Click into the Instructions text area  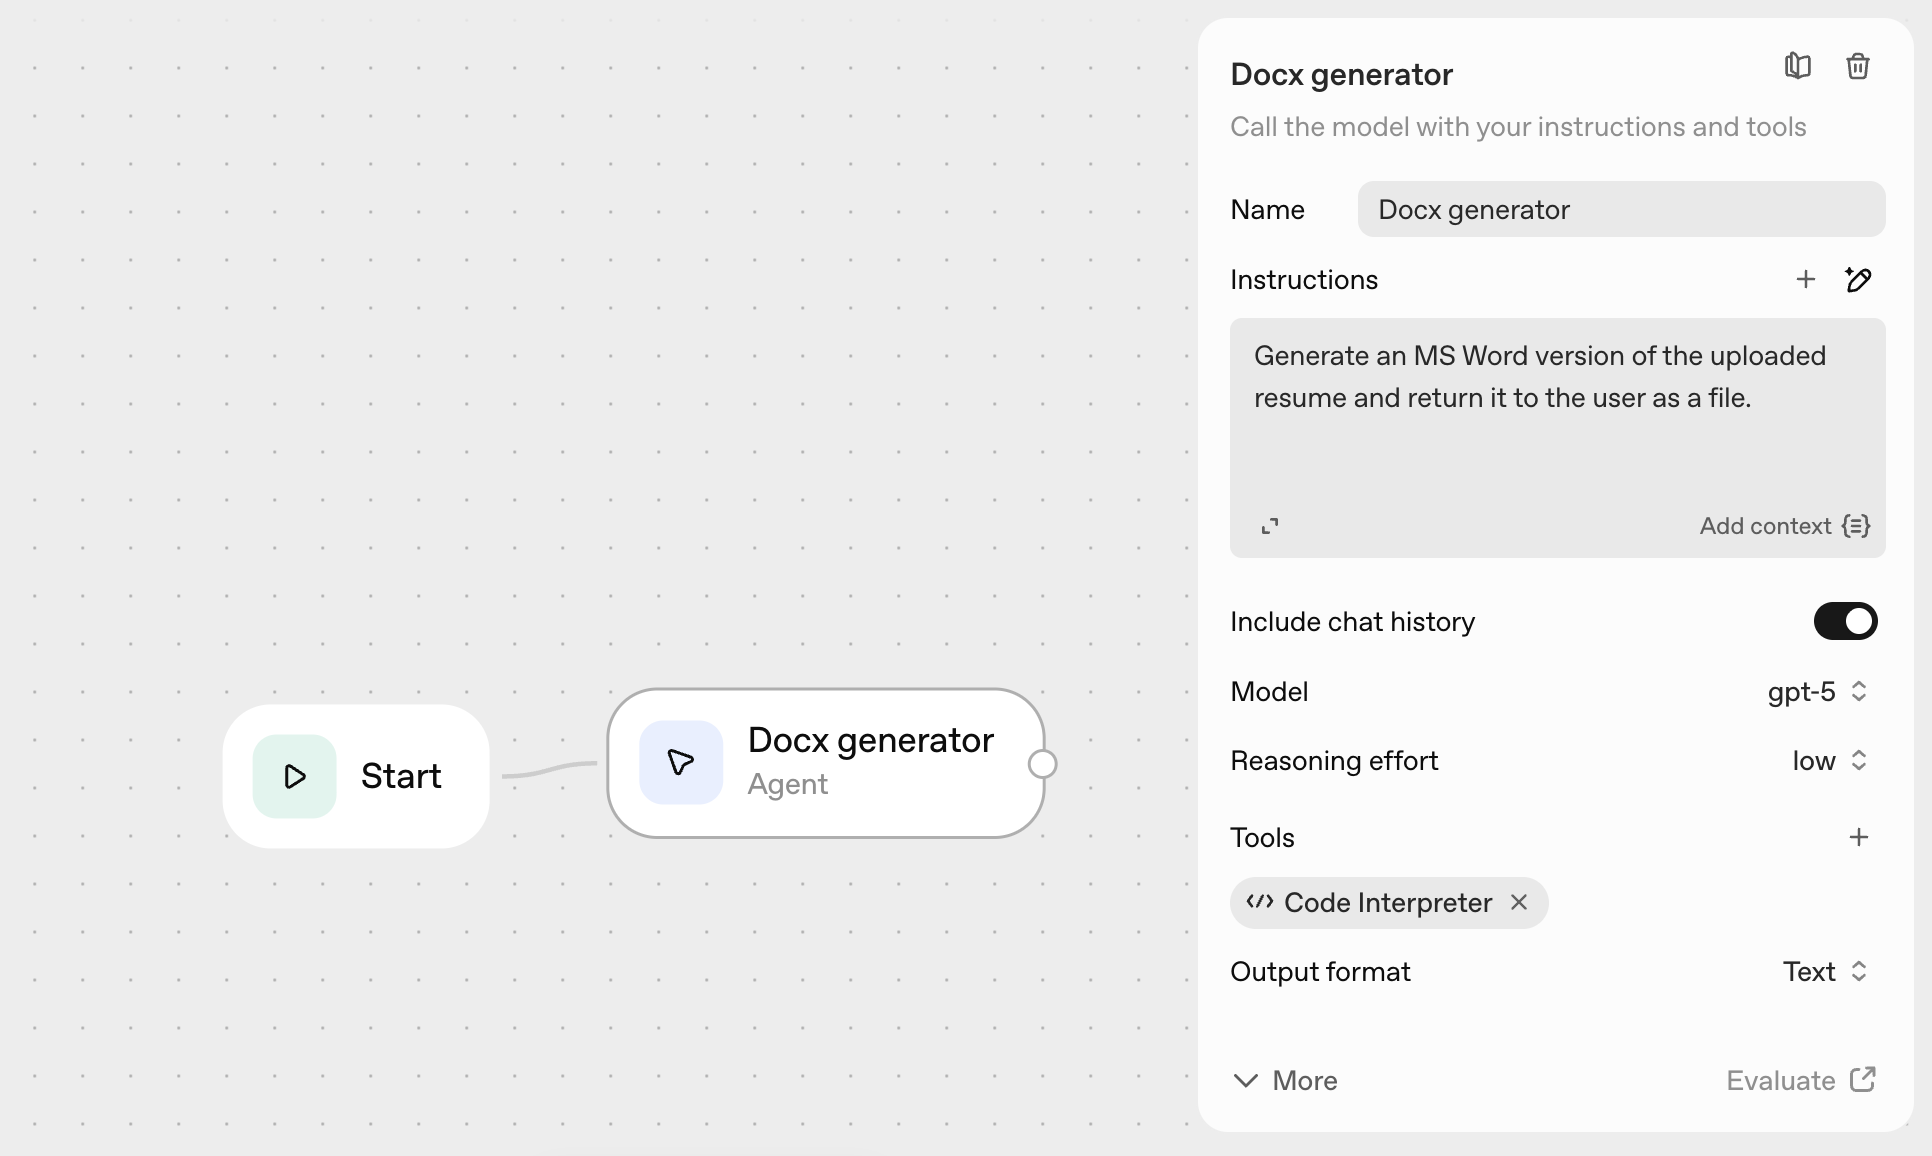point(1556,440)
